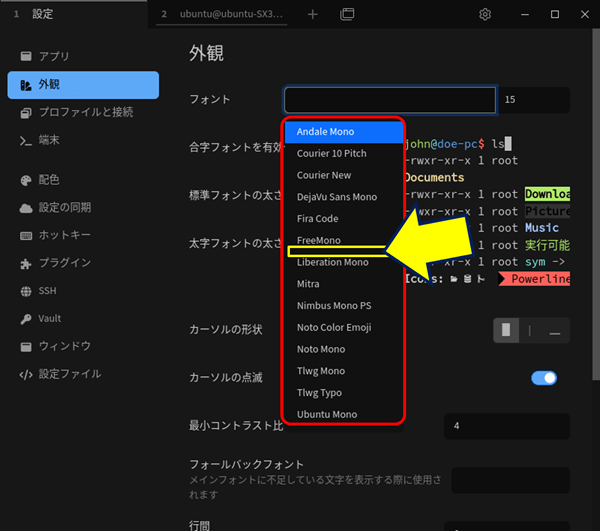Viewport: 600px width, 531px height.
Task: Click the フォールバックフォント input field
Action: (510, 480)
